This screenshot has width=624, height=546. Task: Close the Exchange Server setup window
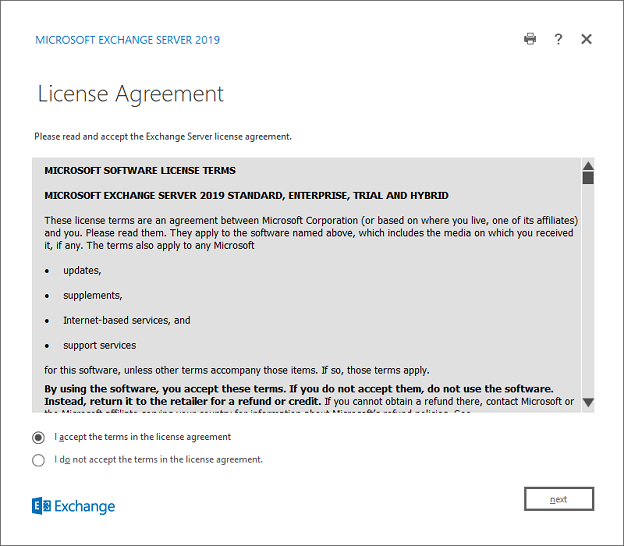pos(587,39)
